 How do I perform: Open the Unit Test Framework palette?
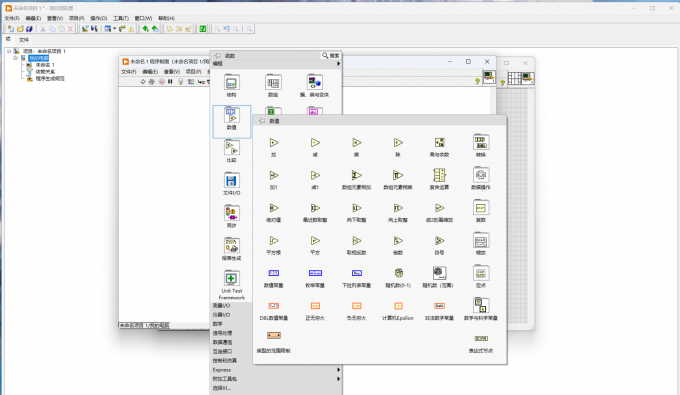pyautogui.click(x=232, y=278)
